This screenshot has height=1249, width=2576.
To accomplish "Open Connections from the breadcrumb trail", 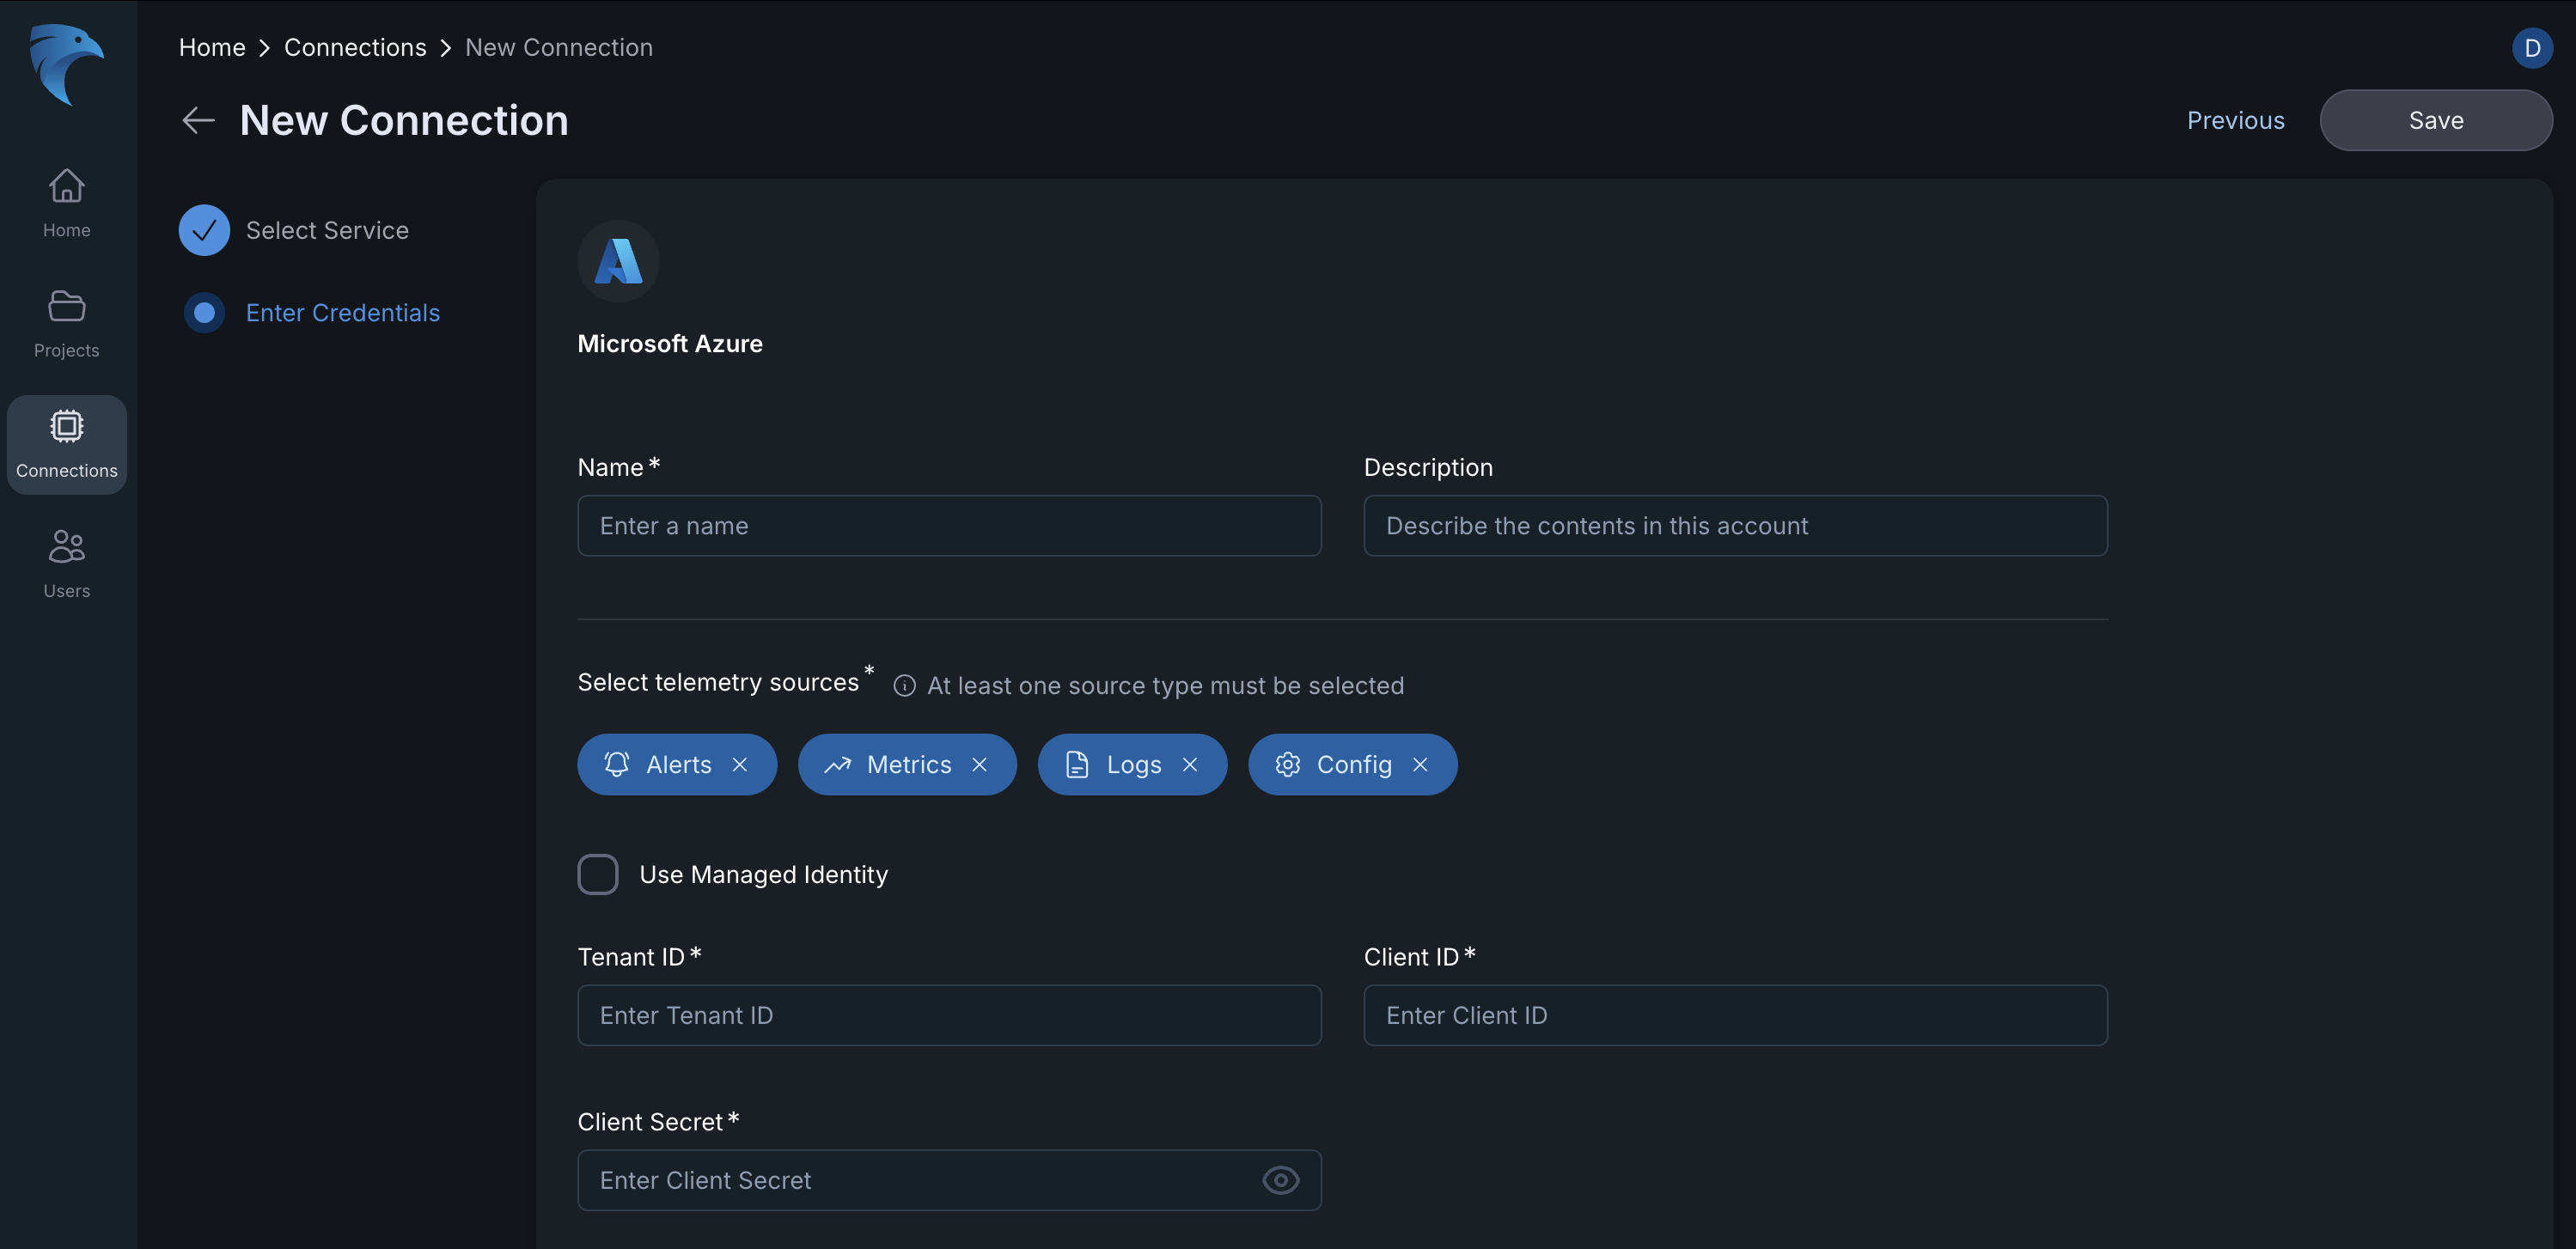I will click(355, 47).
